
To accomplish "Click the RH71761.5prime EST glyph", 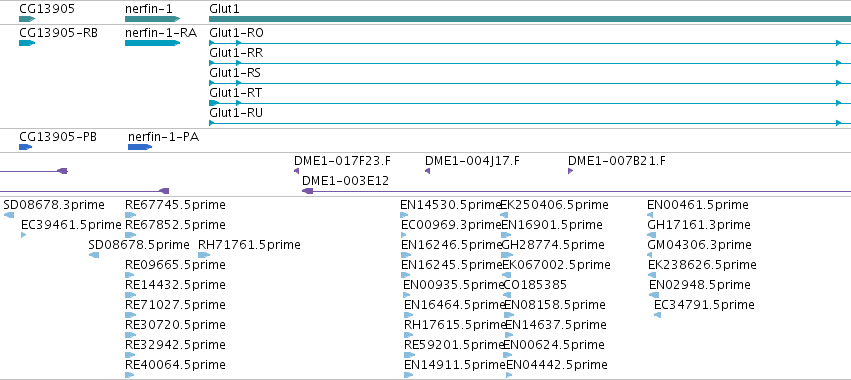I will (x=205, y=255).
